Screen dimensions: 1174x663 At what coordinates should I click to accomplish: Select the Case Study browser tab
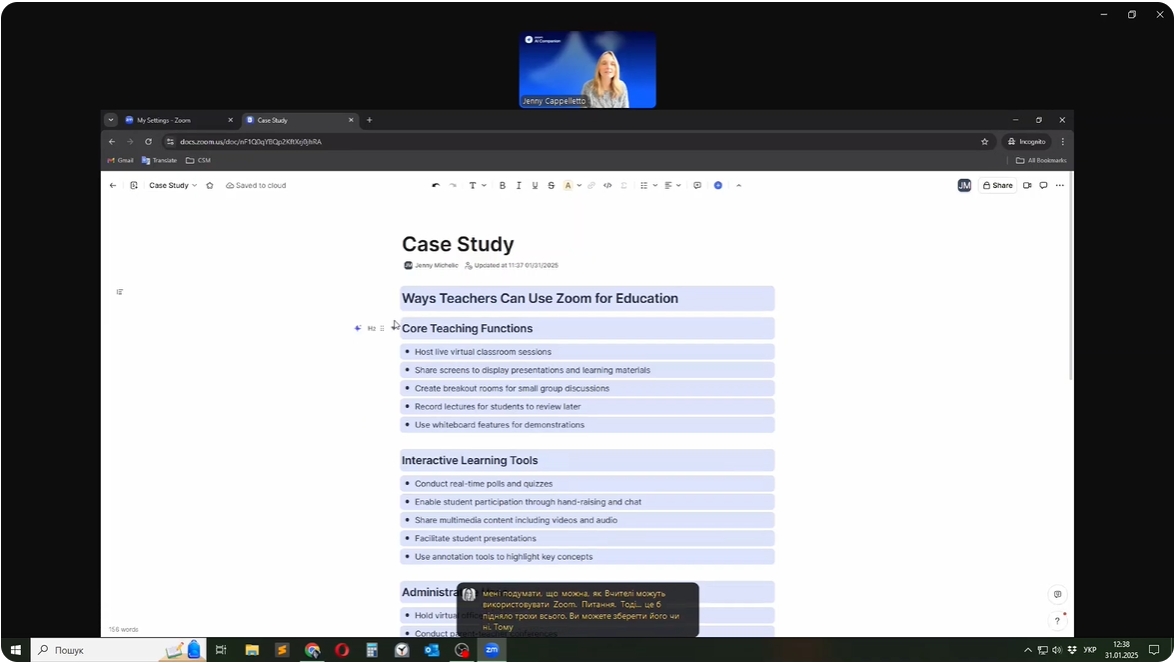pos(299,120)
